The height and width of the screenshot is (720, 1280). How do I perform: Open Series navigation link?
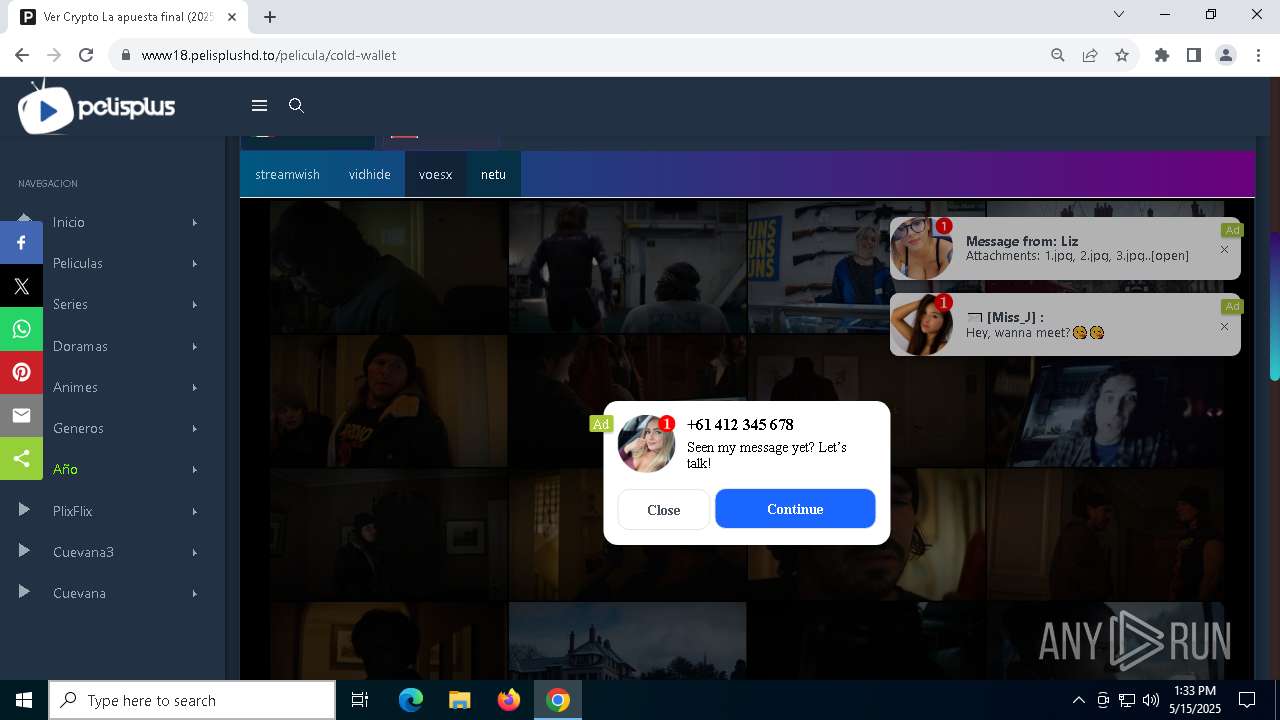tap(70, 304)
